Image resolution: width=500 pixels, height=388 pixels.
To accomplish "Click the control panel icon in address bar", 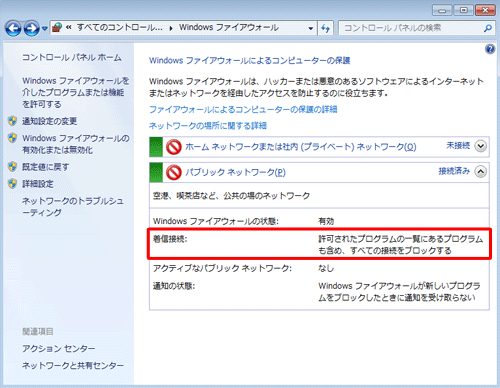I will click(x=57, y=27).
